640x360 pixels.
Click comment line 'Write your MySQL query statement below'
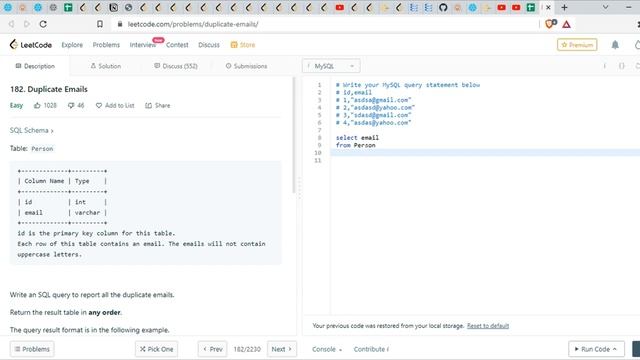[x=408, y=85]
